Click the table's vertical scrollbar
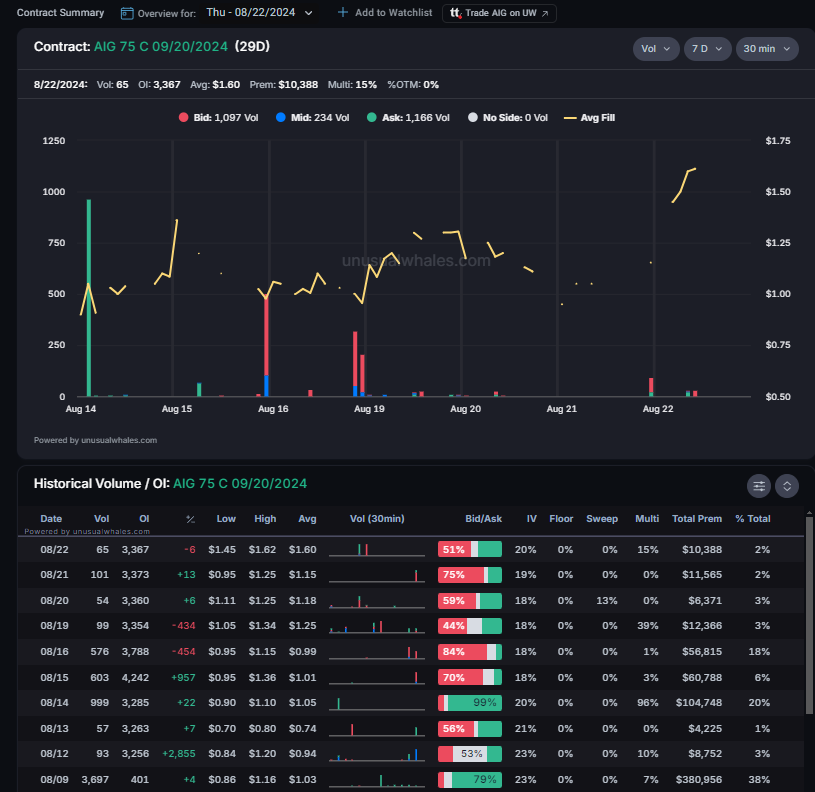This screenshot has width=815, height=792. [x=809, y=613]
